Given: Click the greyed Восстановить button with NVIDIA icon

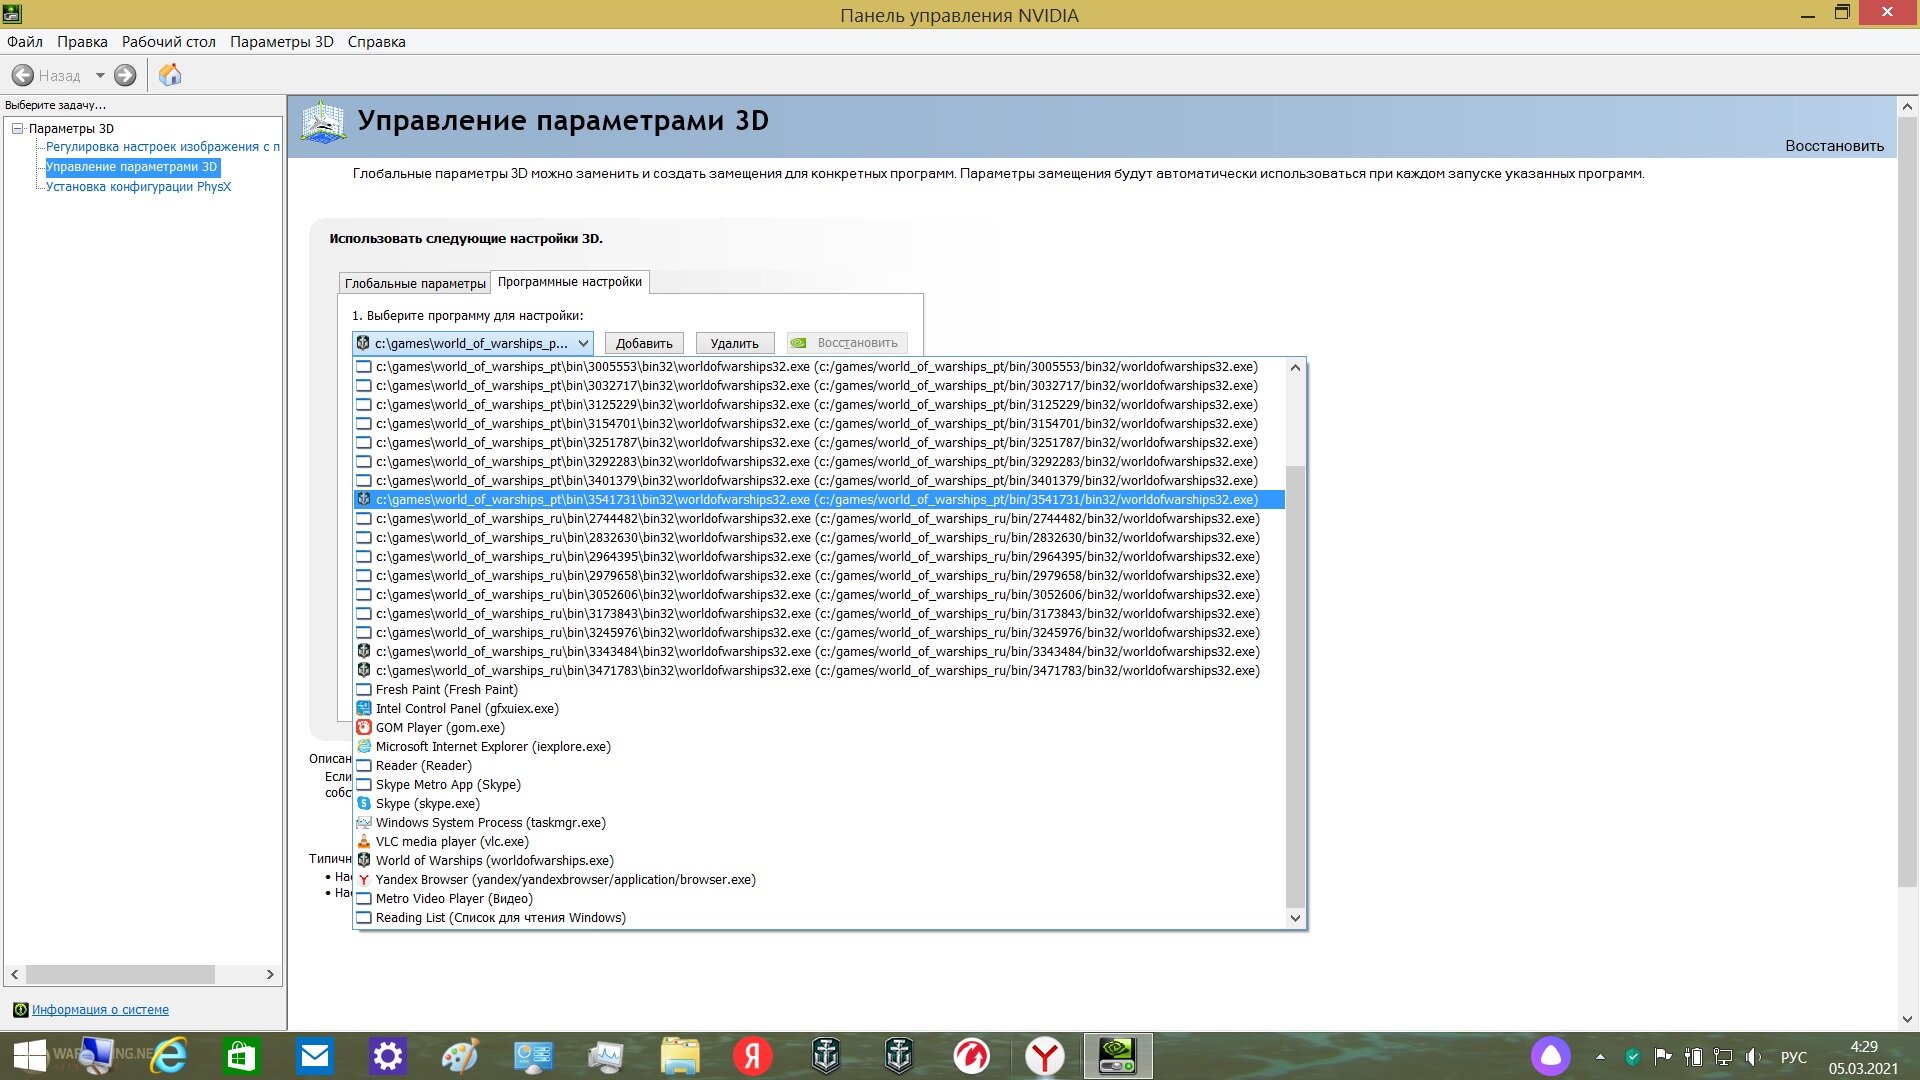Looking at the screenshot, I should (847, 343).
